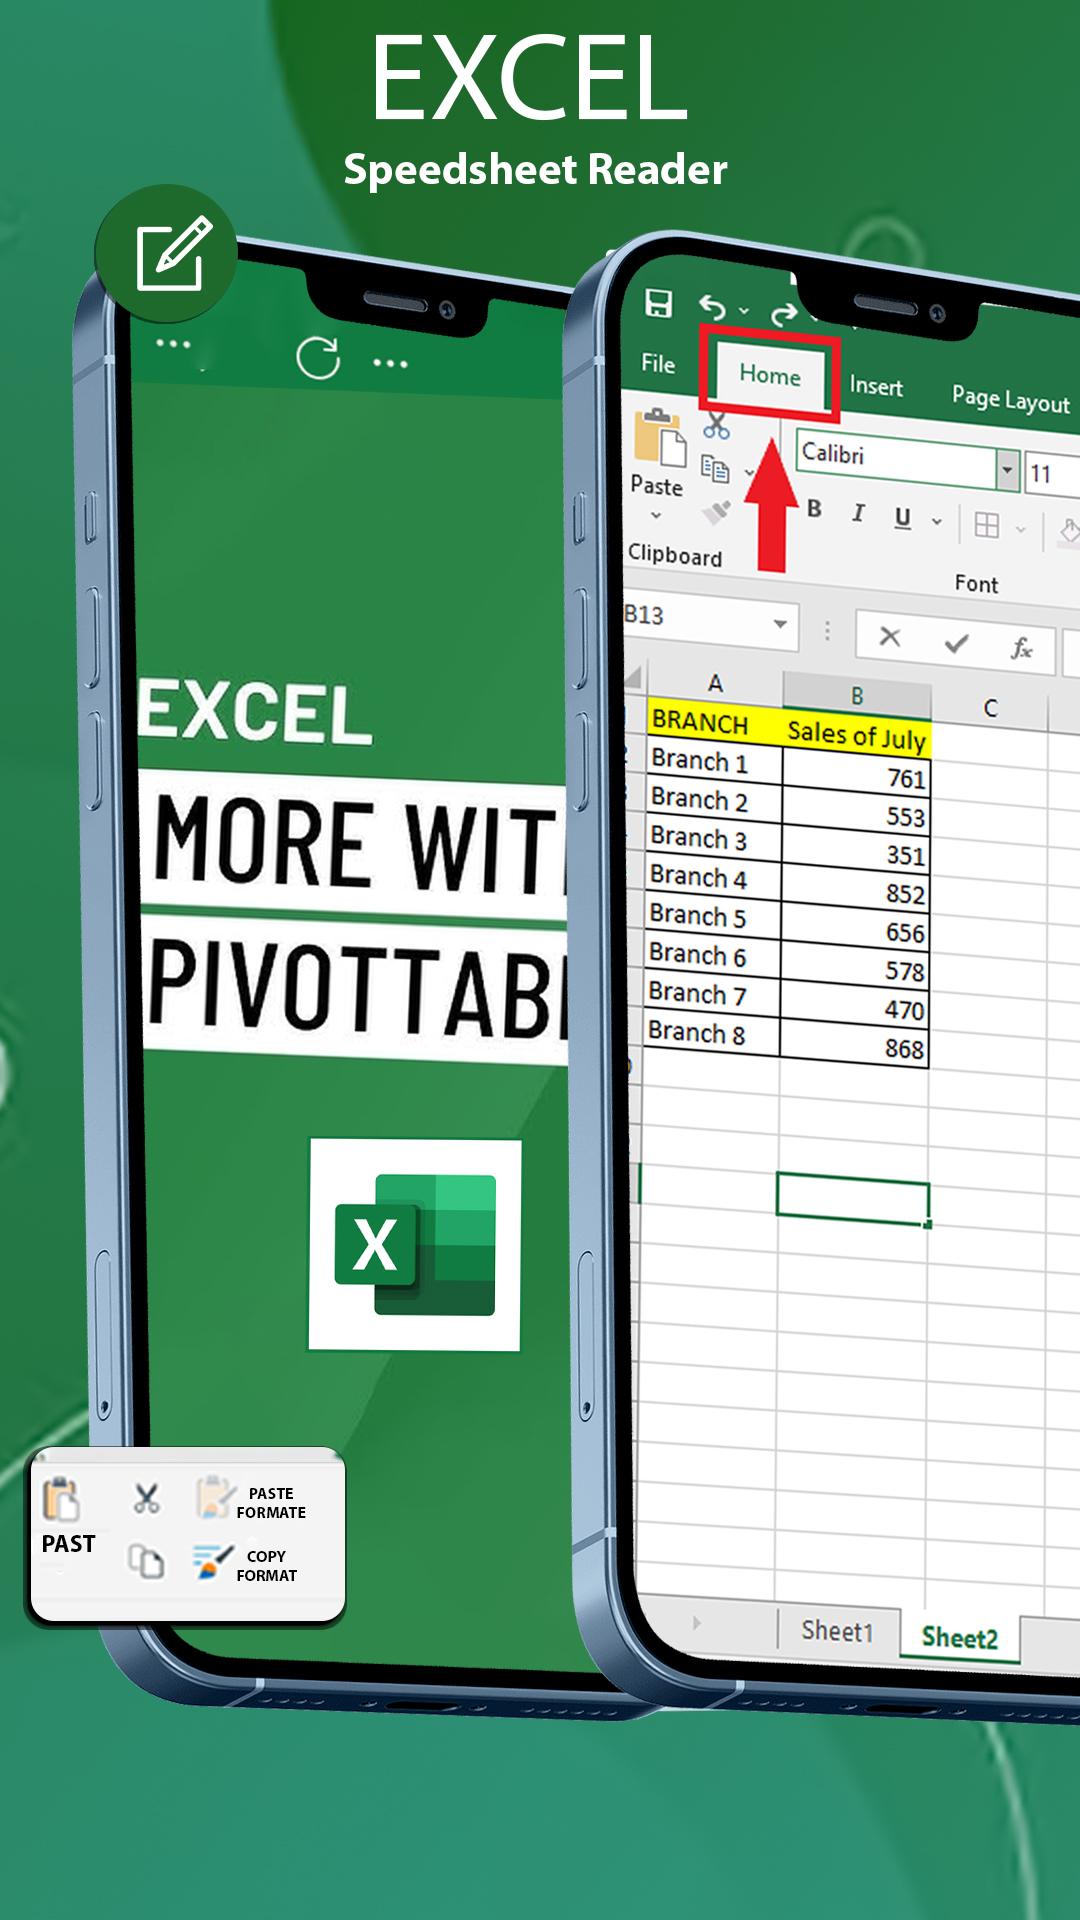The image size is (1080, 1920).
Task: Expand the Paste options arrow
Action: click(656, 516)
